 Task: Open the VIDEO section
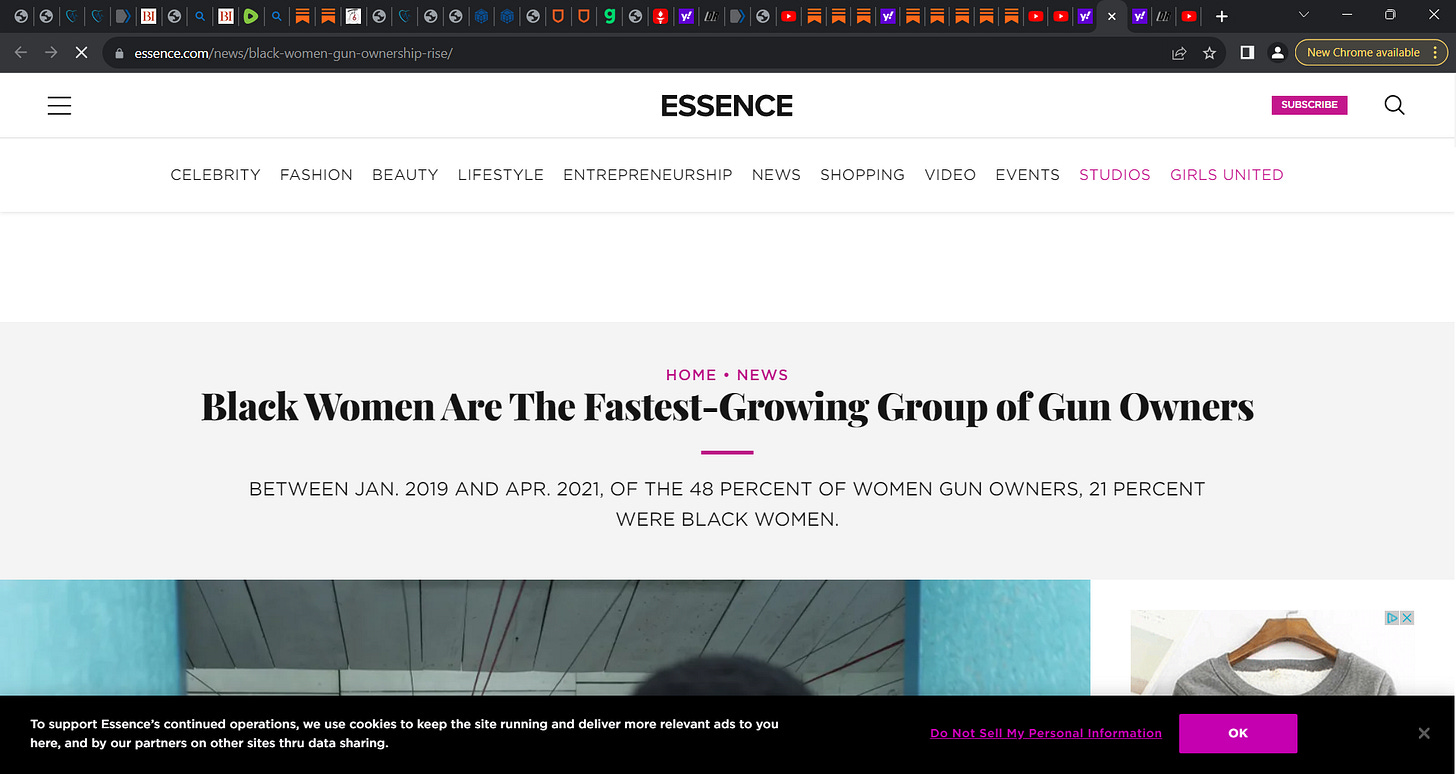(x=950, y=174)
